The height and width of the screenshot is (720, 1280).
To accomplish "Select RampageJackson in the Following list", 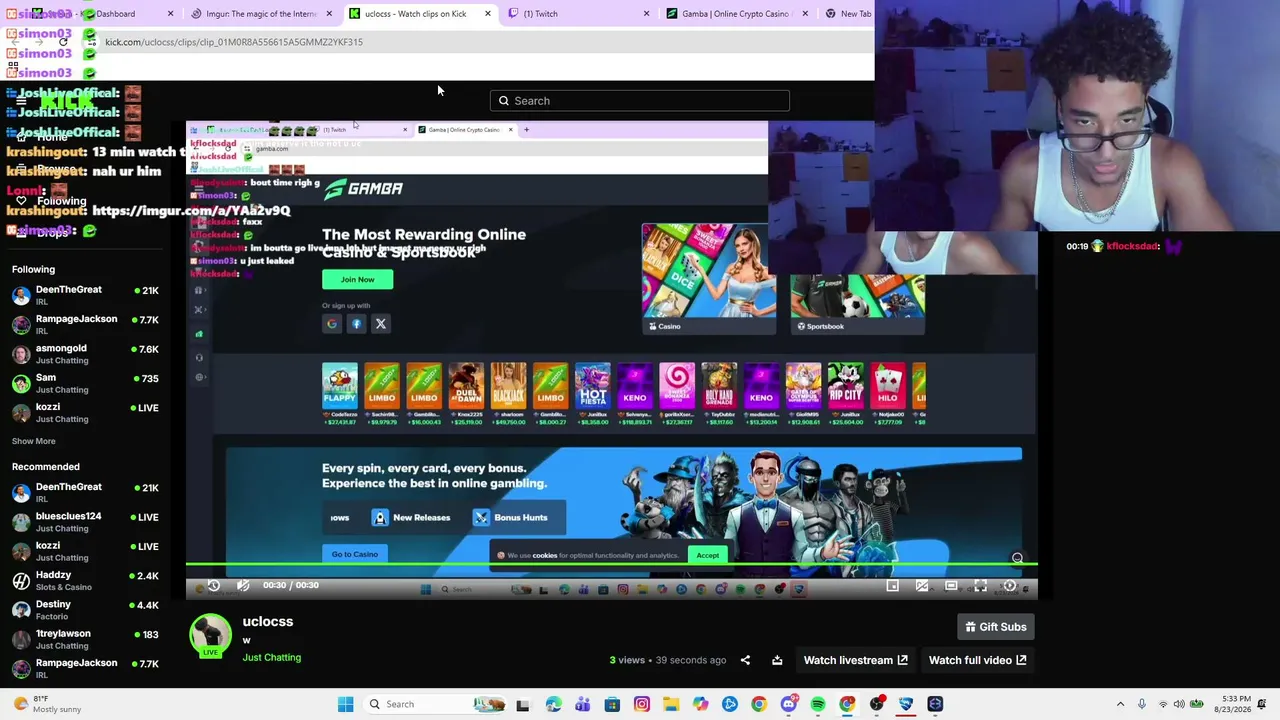I will pos(86,325).
